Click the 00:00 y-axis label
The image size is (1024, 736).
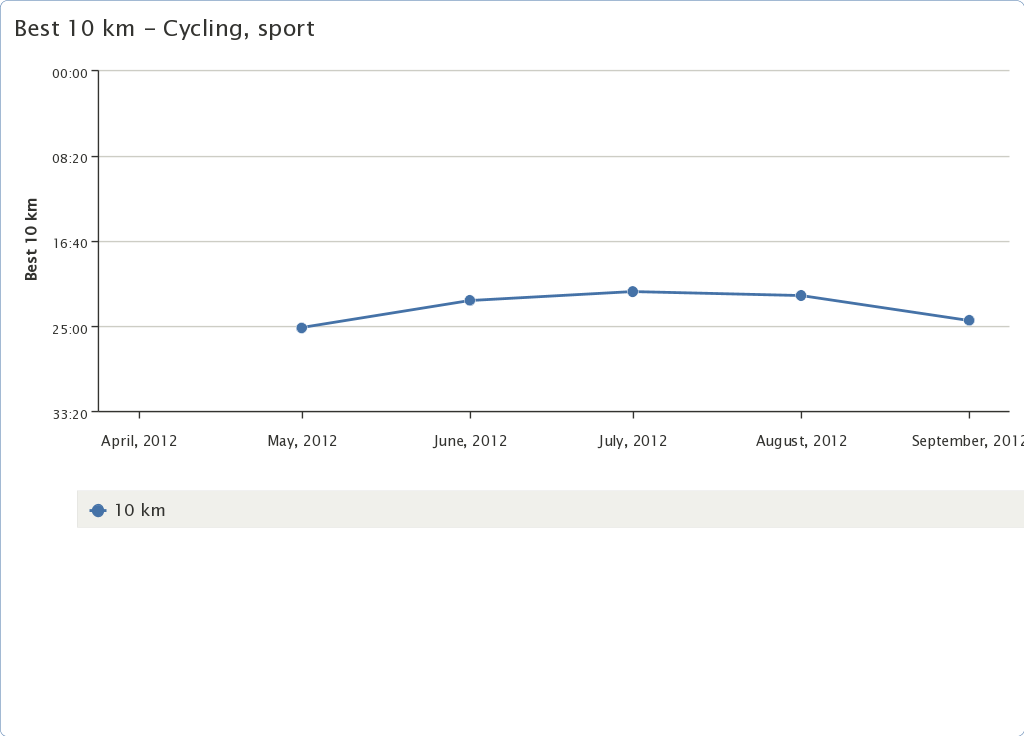(70, 73)
